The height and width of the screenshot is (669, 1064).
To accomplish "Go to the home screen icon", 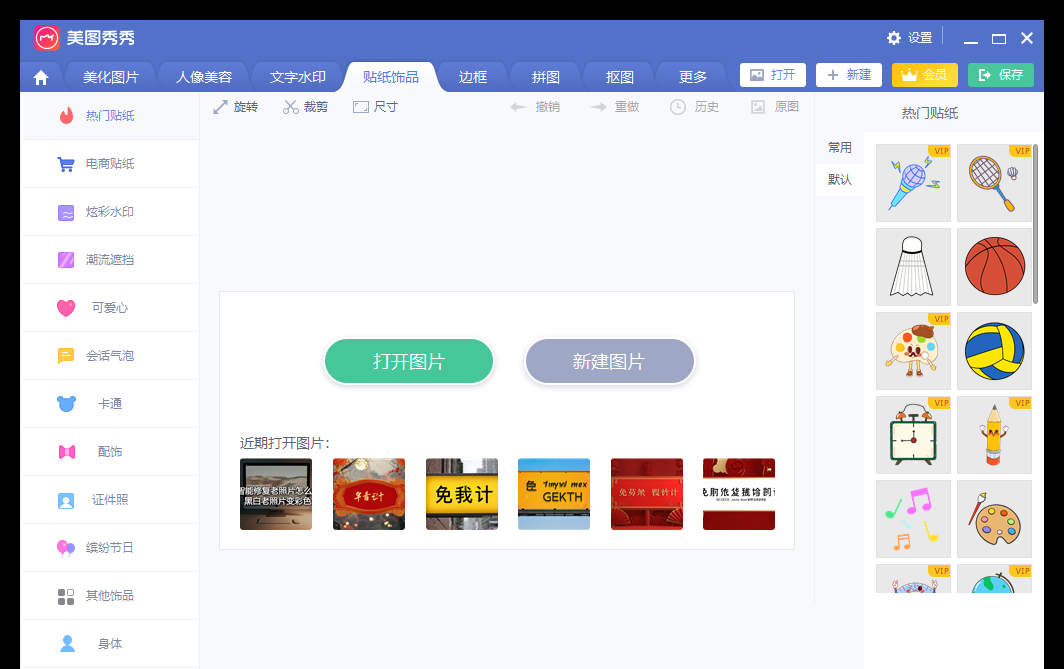I will point(41,77).
